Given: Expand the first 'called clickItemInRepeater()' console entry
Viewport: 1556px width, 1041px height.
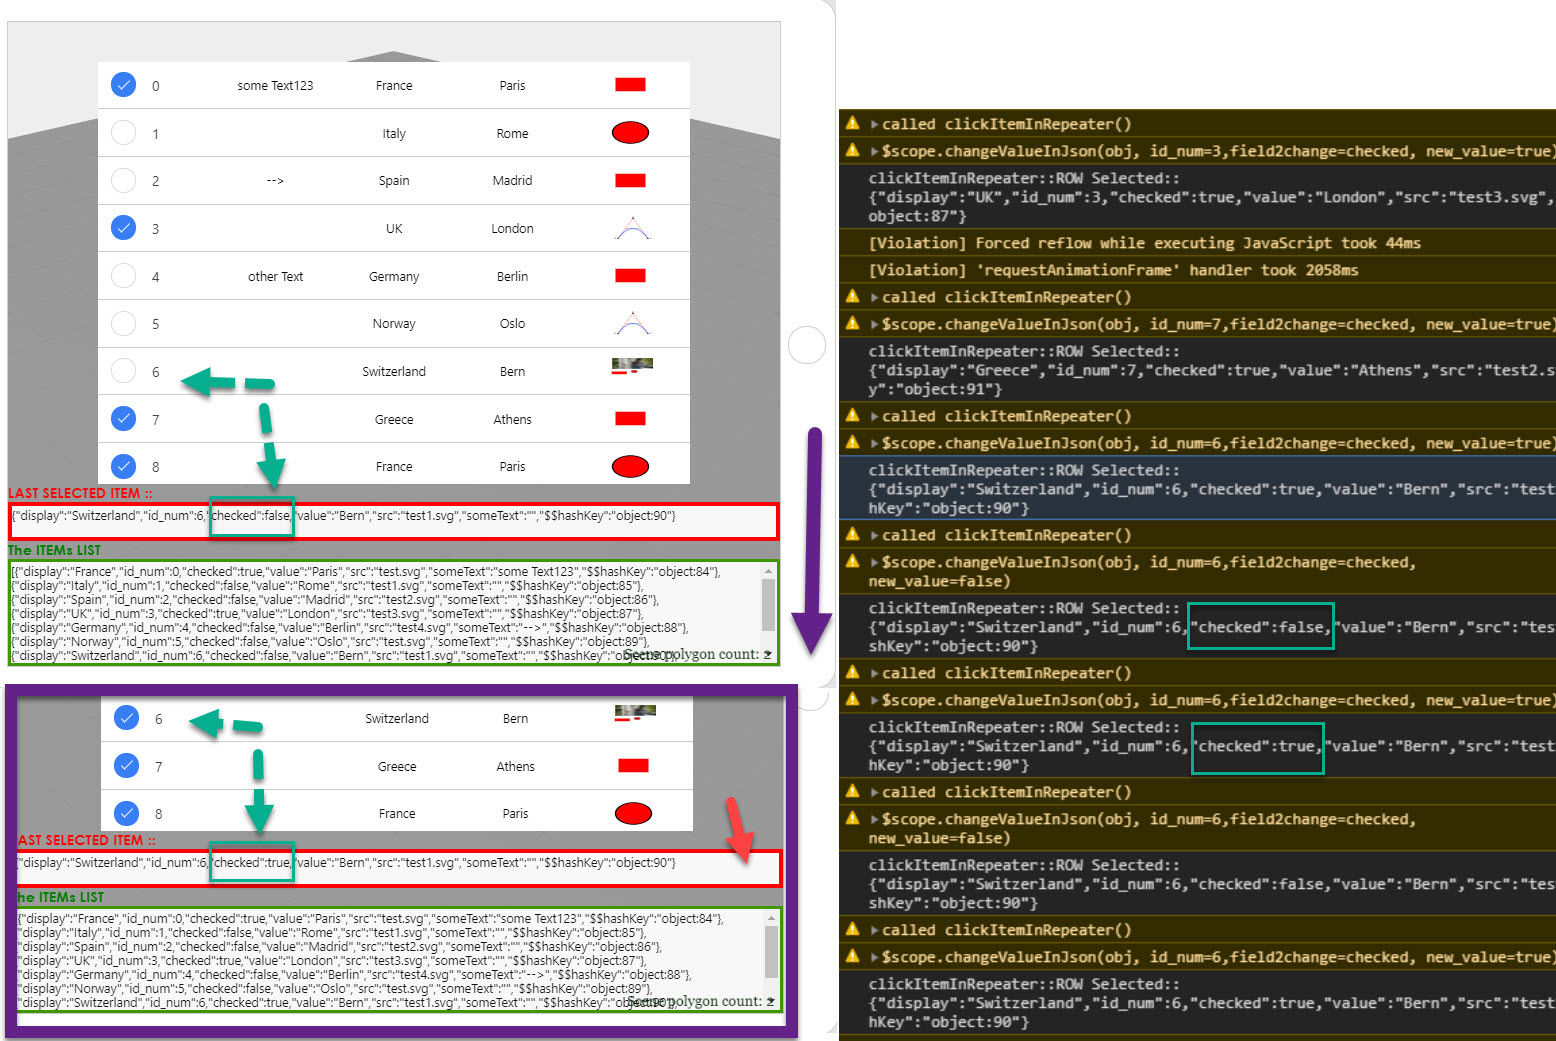Looking at the screenshot, I should click(x=873, y=123).
